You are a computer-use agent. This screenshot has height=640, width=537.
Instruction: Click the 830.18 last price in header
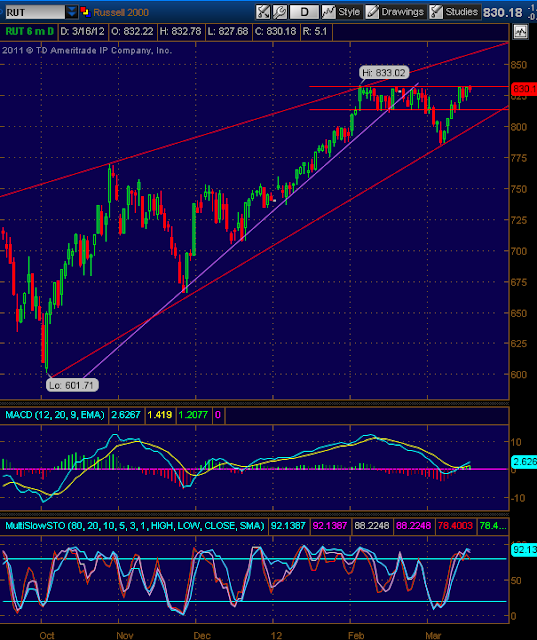point(502,13)
